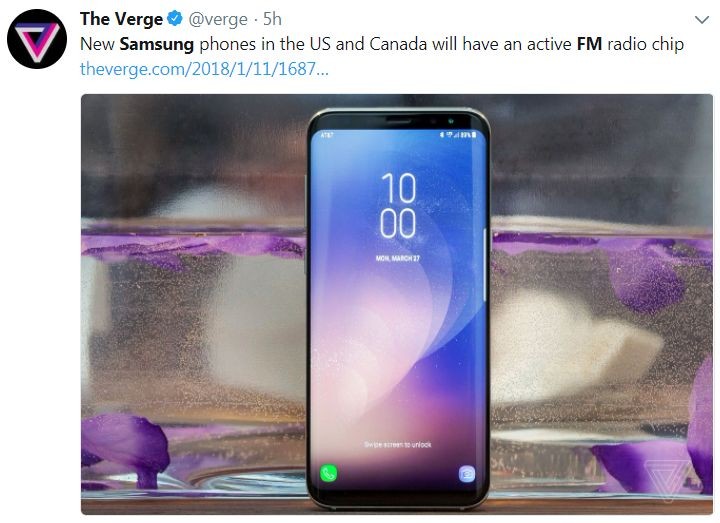The image size is (720, 523).
Task: Expand the tweet options chevron
Action: pos(702,20)
